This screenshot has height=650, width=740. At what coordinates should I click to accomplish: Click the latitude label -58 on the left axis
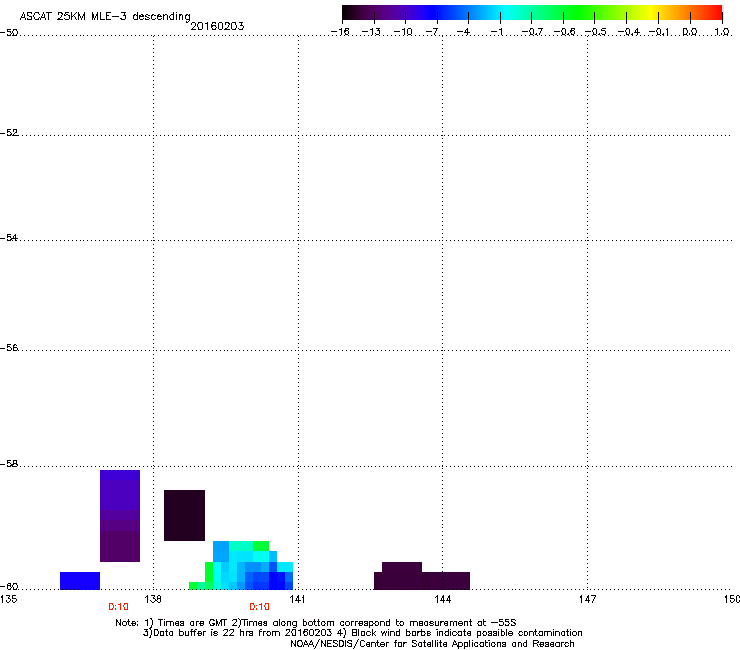coord(9,464)
